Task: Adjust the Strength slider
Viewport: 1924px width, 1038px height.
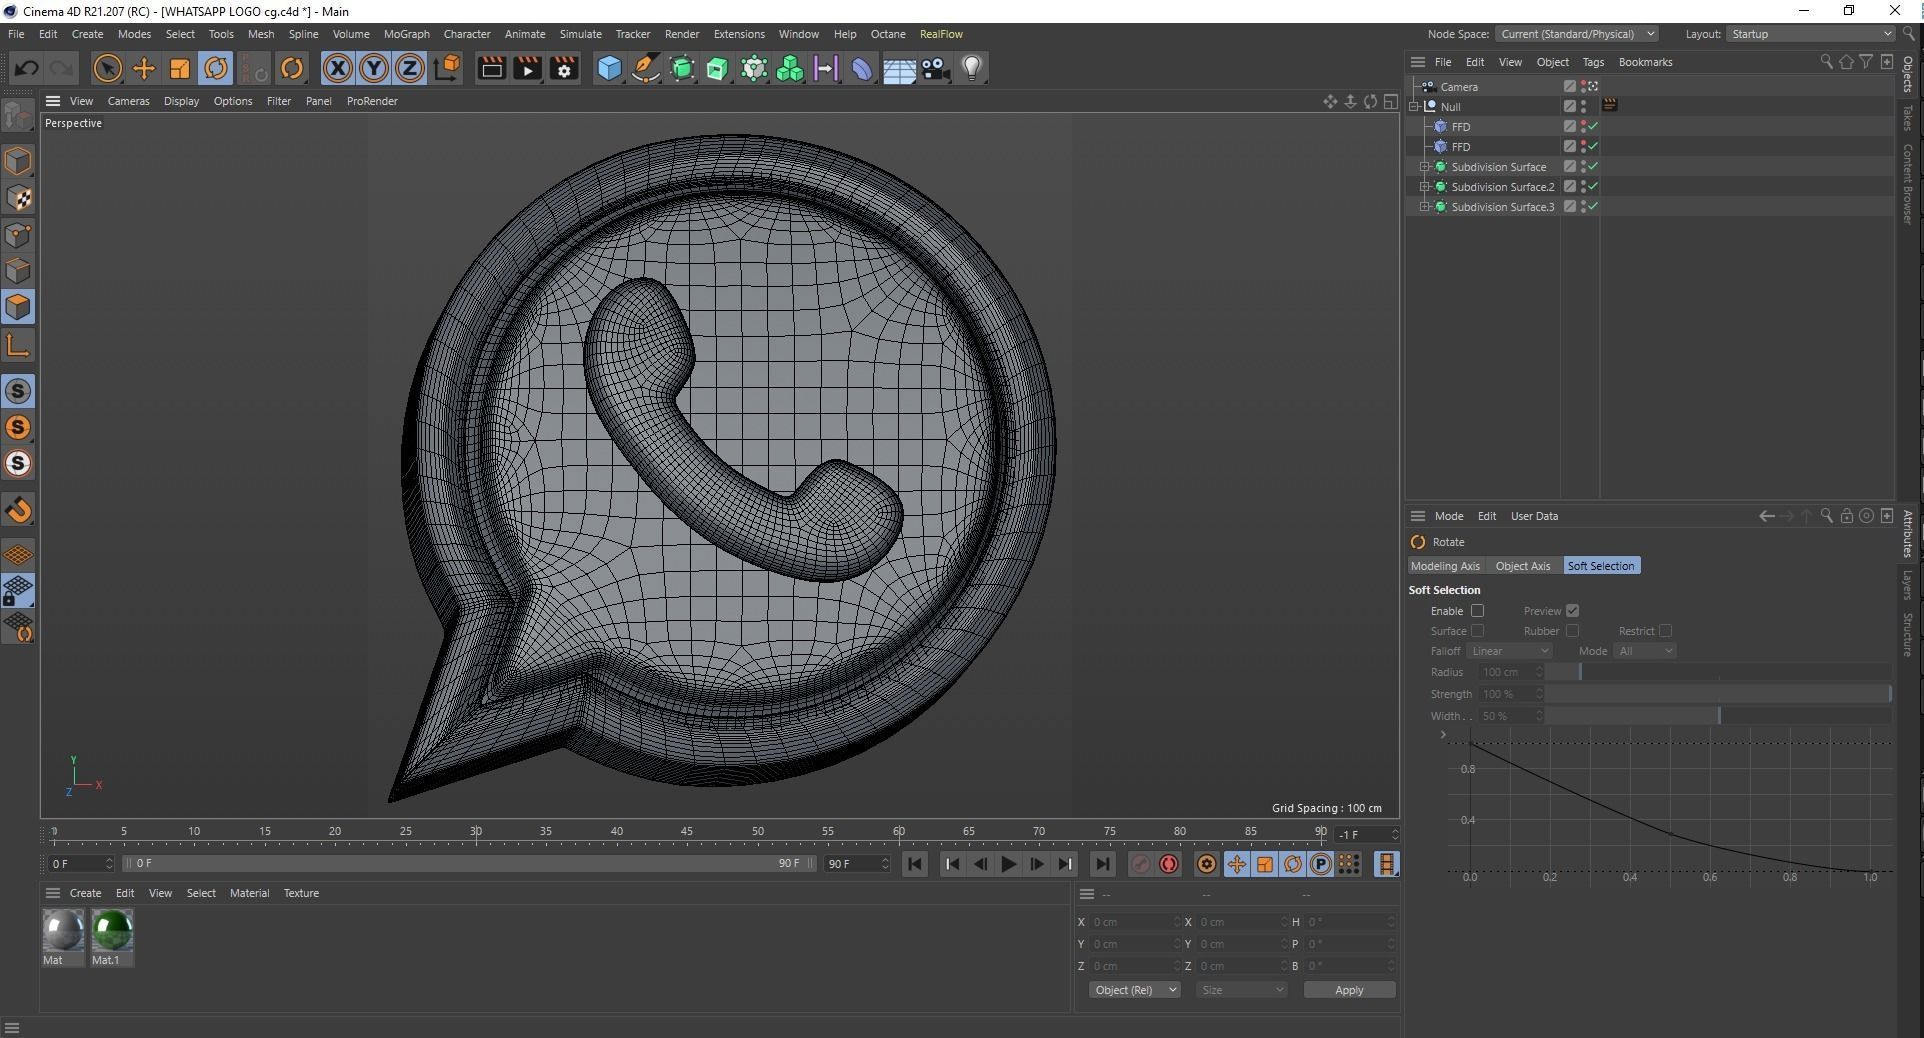Action: point(1718,694)
